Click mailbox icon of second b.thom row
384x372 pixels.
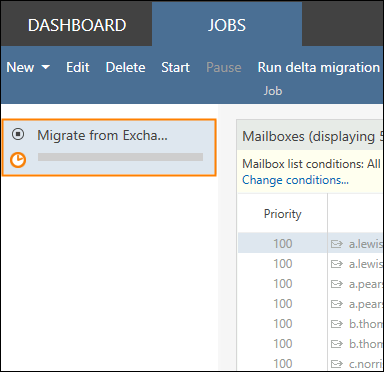click(337, 344)
